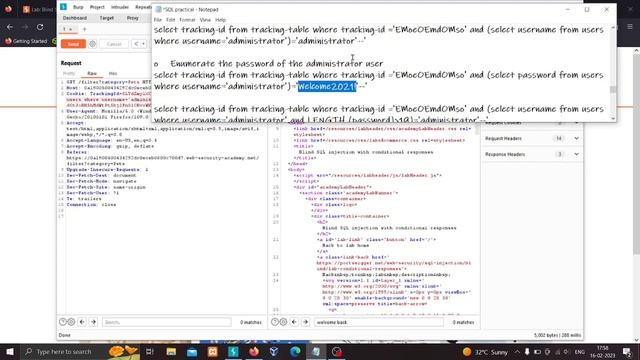Open the Getting Started bookmark in Firefox

[x=26, y=41]
